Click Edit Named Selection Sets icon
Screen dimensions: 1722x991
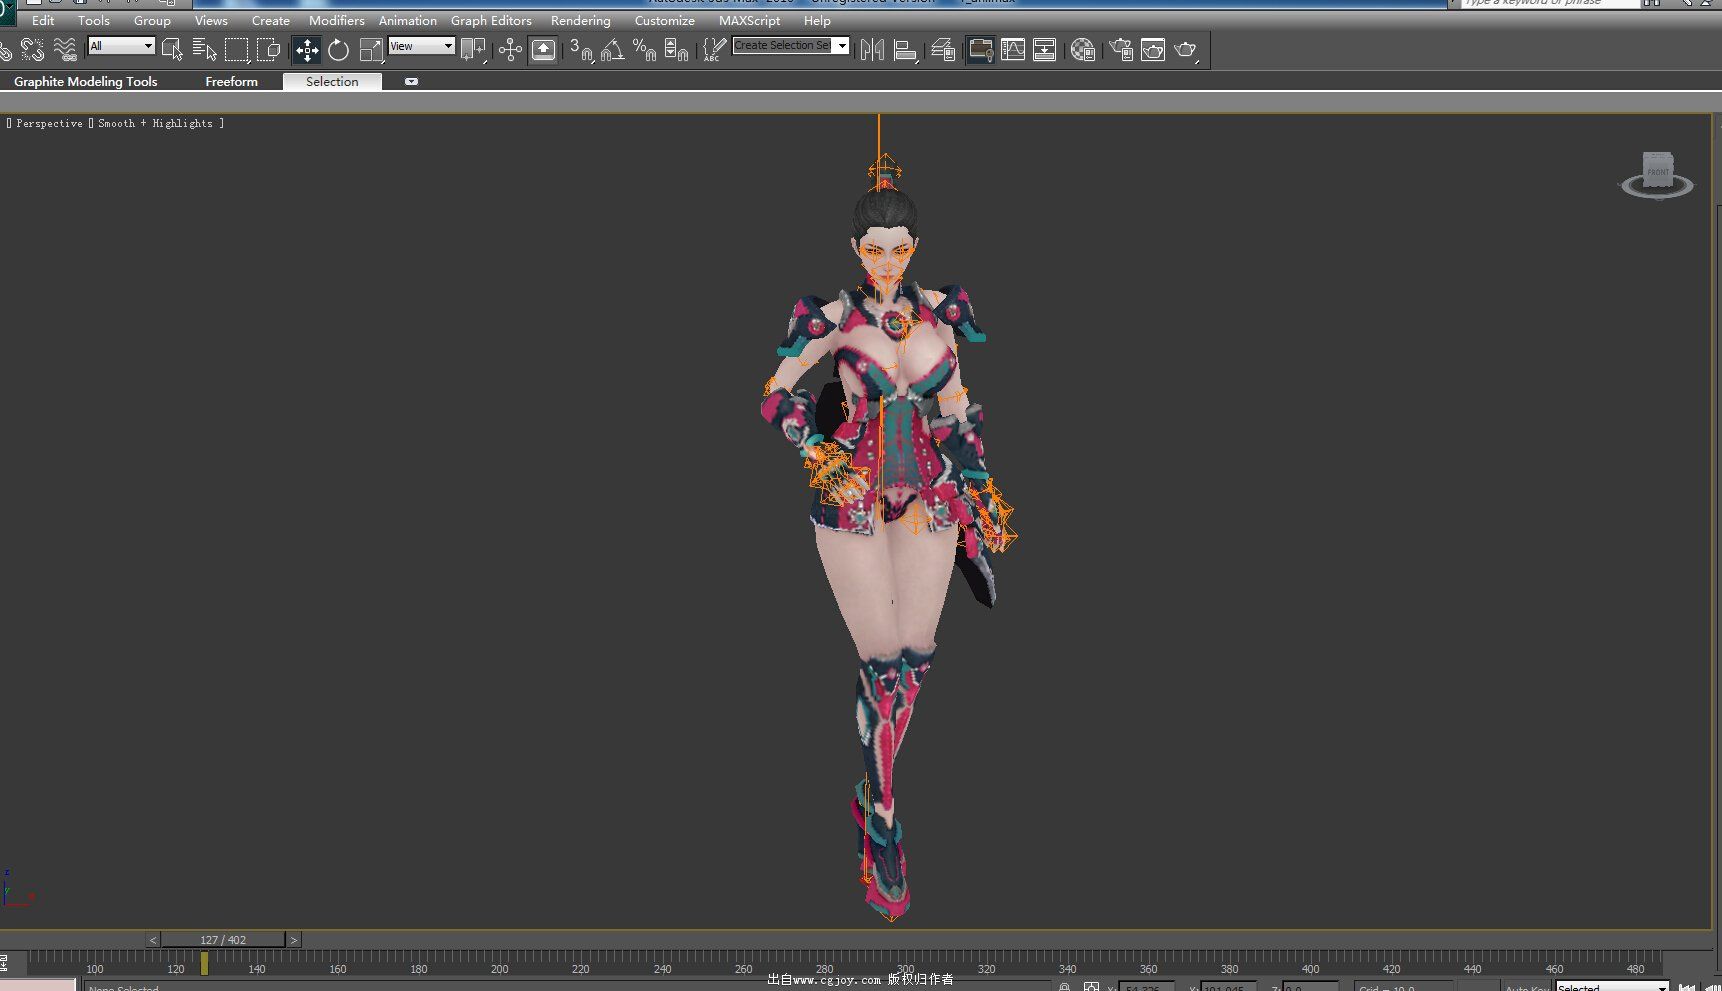point(714,49)
